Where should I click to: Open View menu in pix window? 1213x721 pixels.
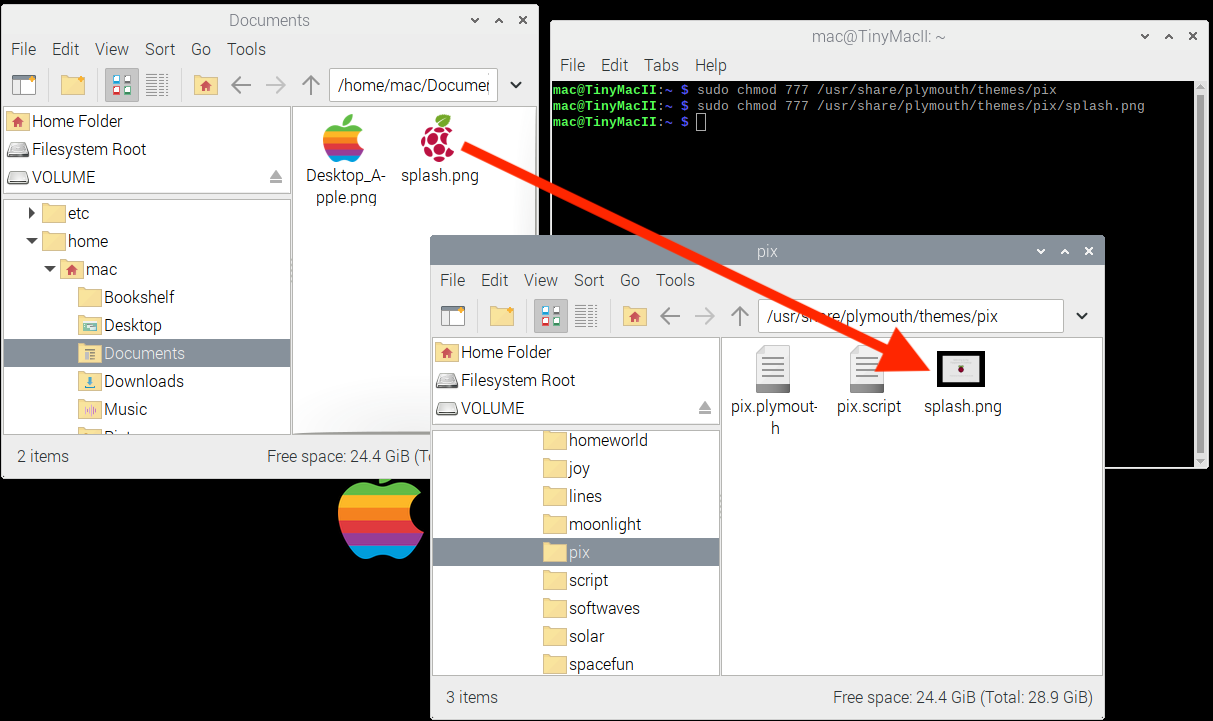(x=541, y=280)
